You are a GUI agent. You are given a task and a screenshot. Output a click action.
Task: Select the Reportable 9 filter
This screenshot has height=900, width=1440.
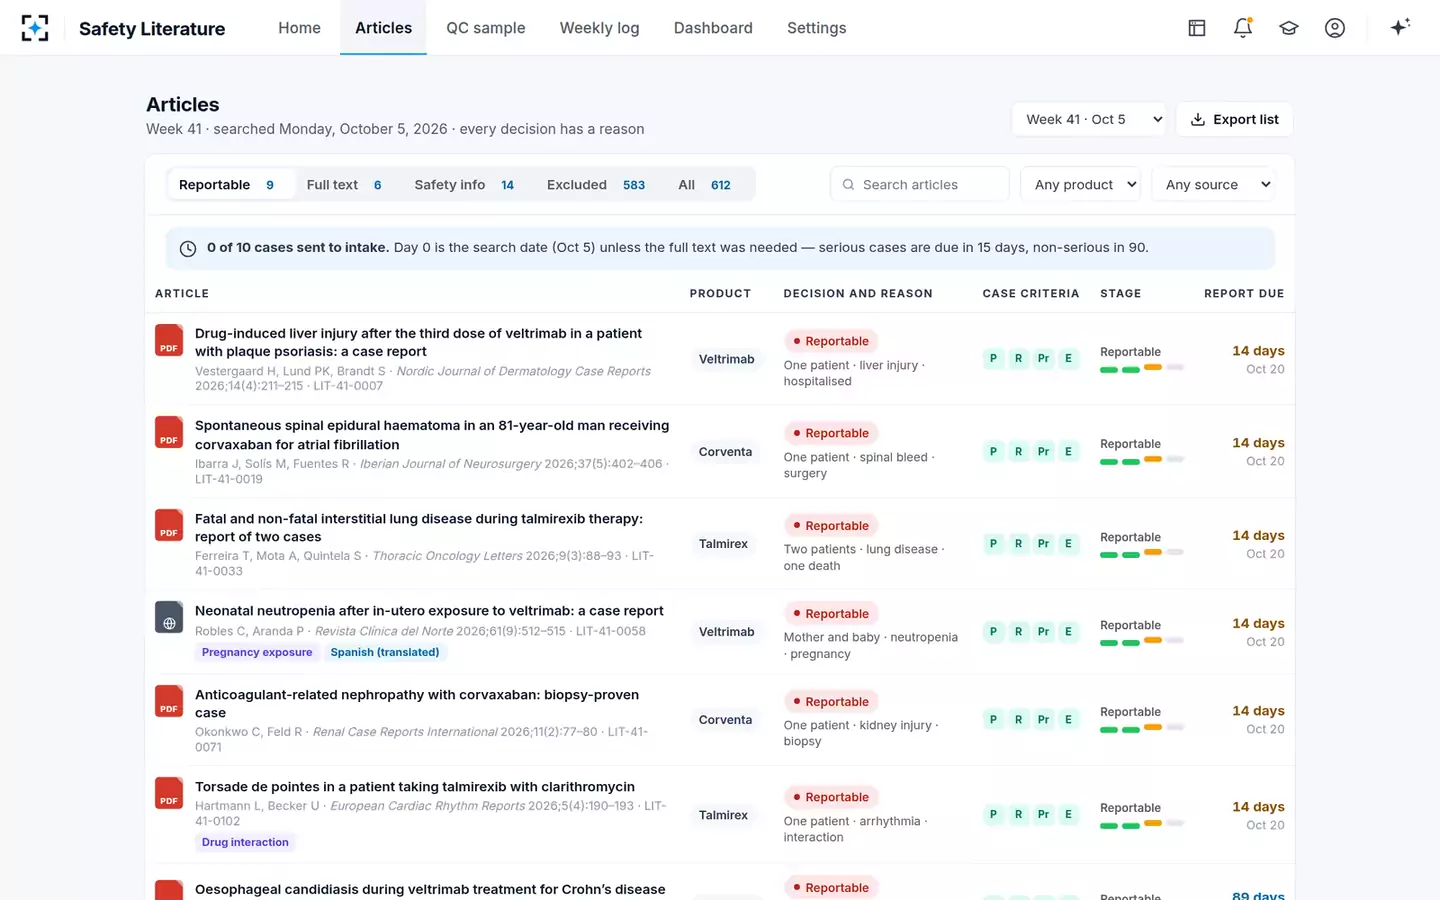point(230,184)
